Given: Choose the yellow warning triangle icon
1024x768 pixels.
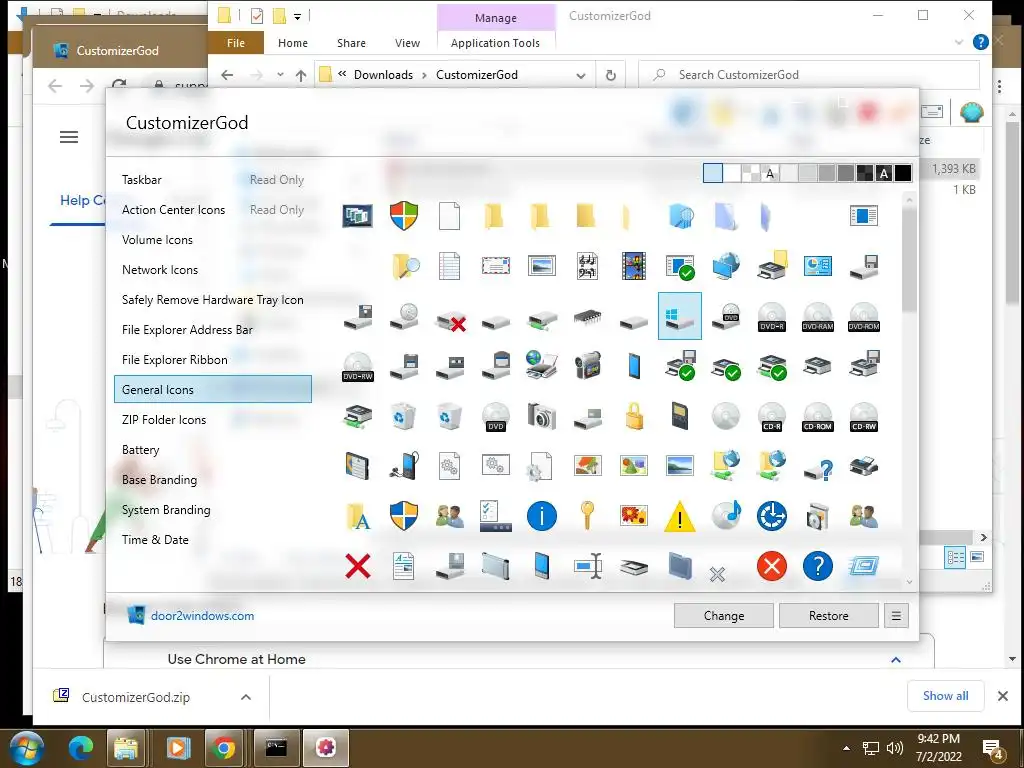Looking at the screenshot, I should point(680,517).
